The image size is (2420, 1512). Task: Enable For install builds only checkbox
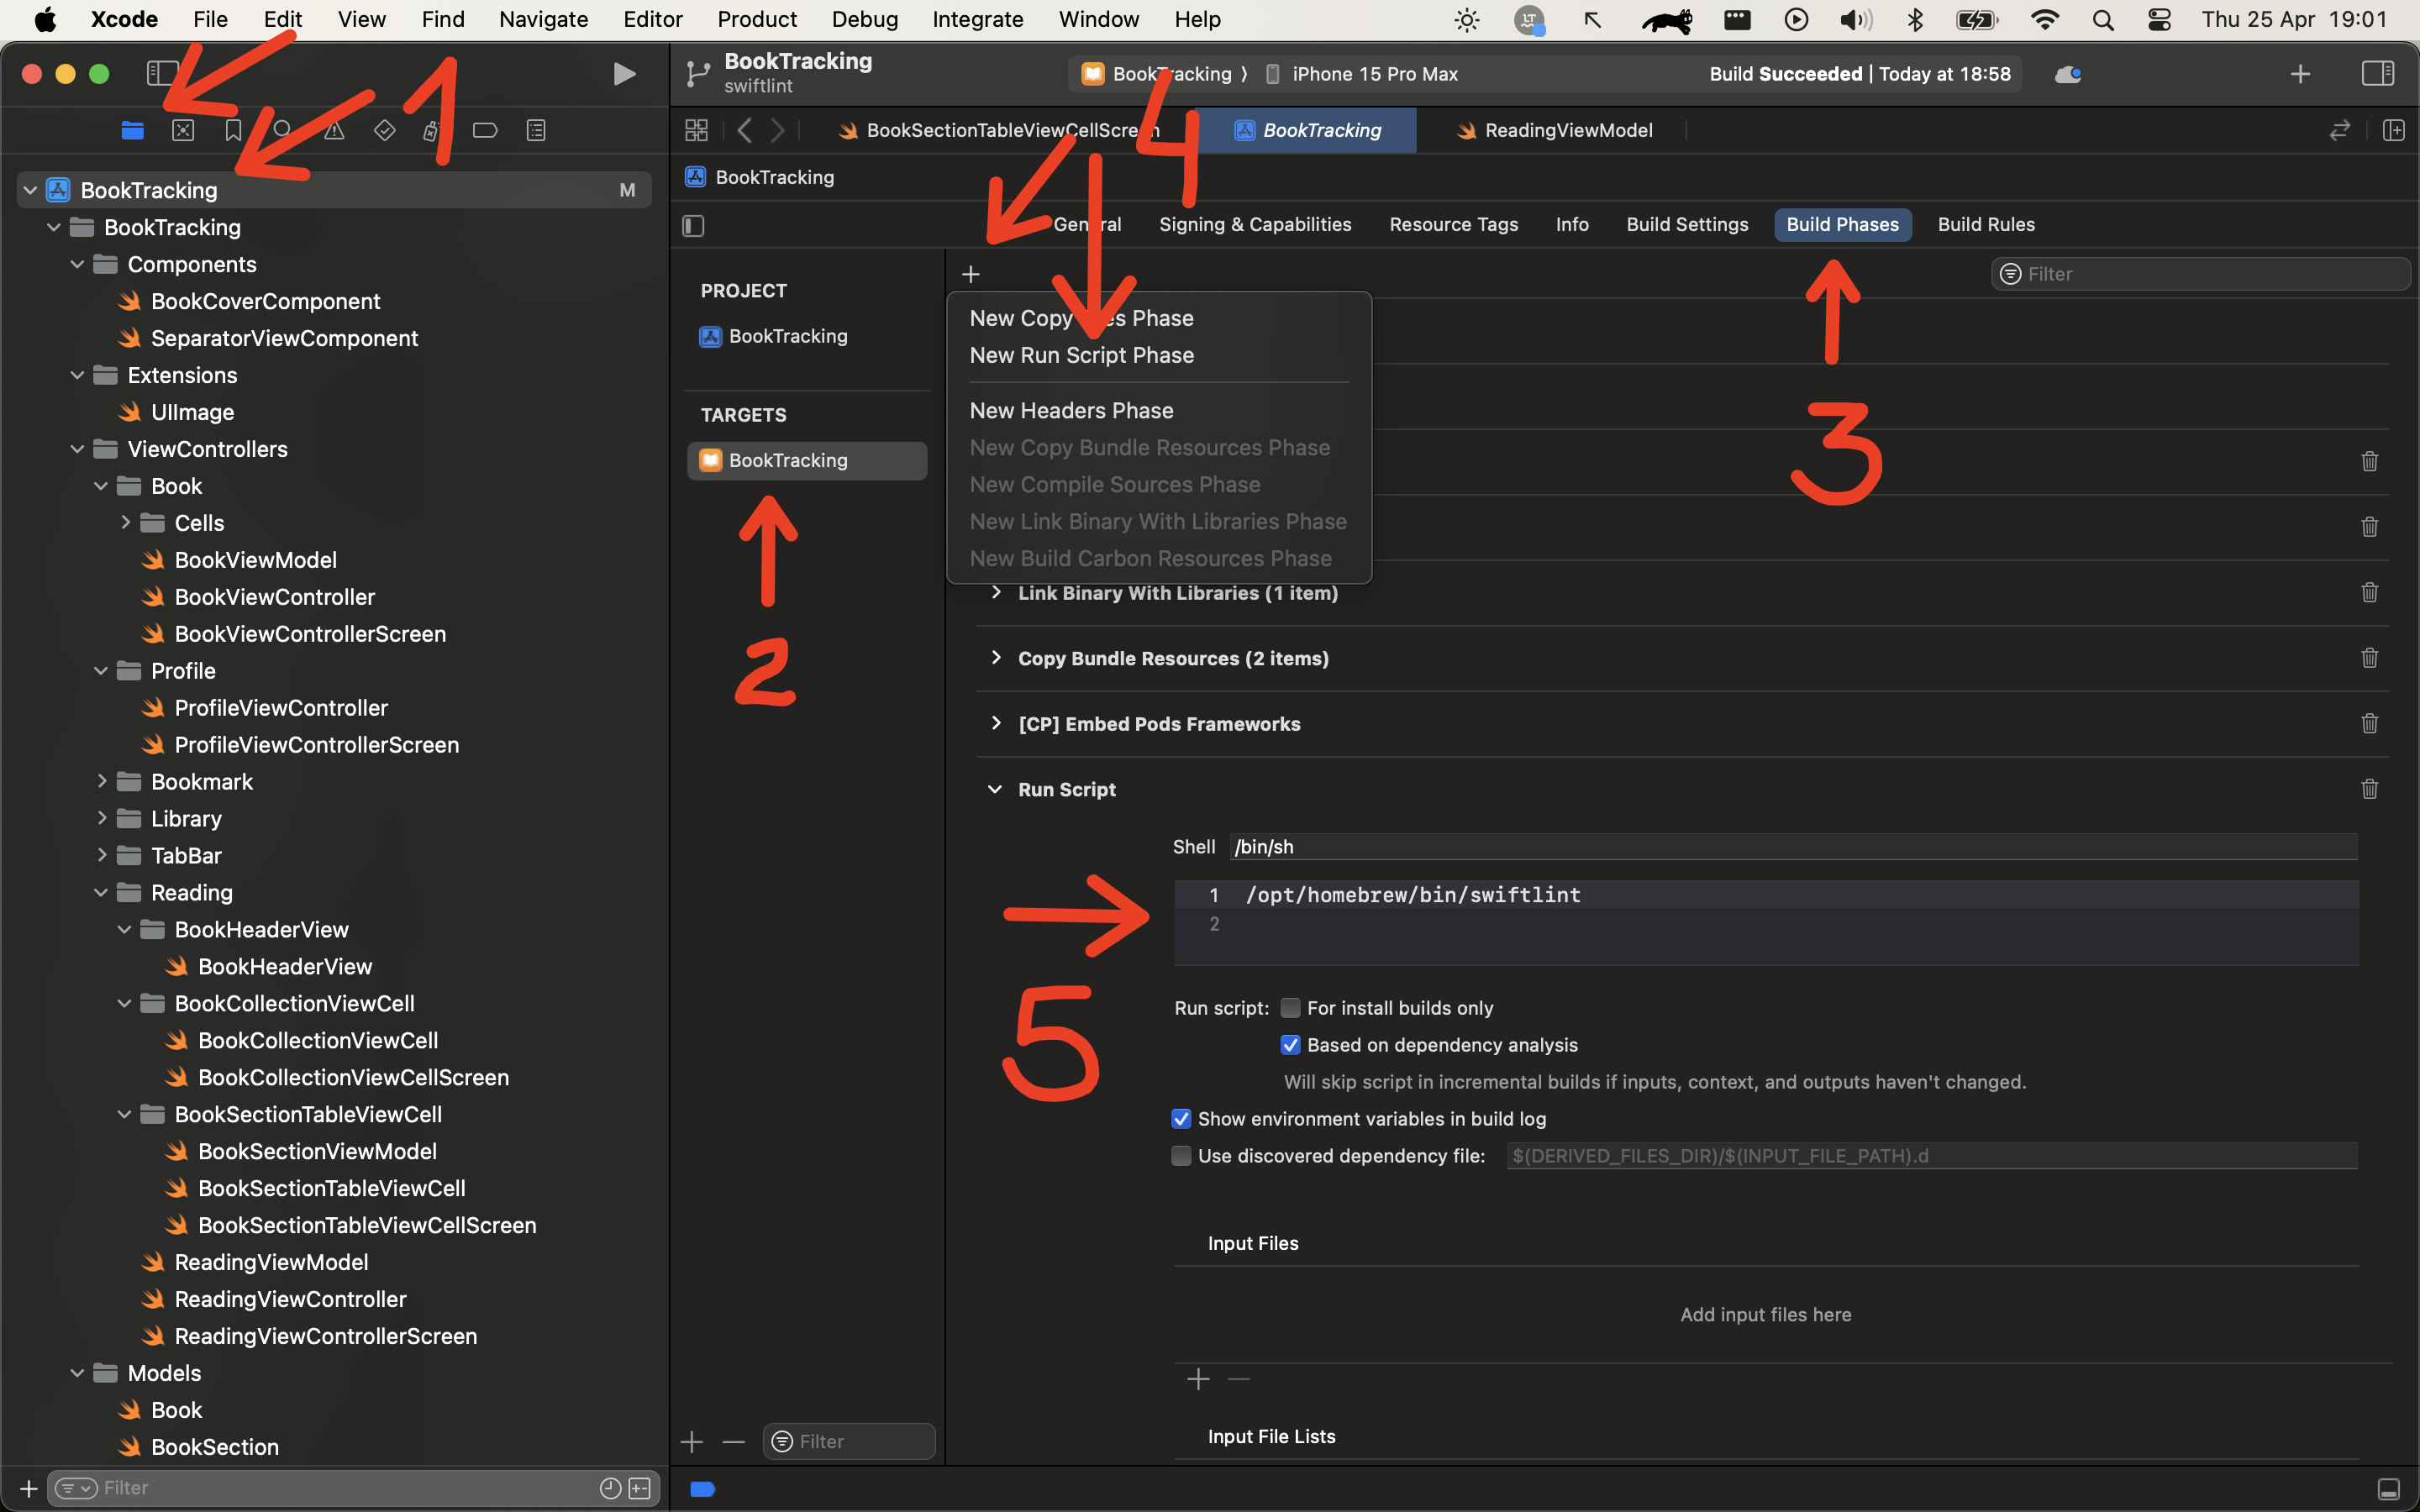(1291, 1008)
